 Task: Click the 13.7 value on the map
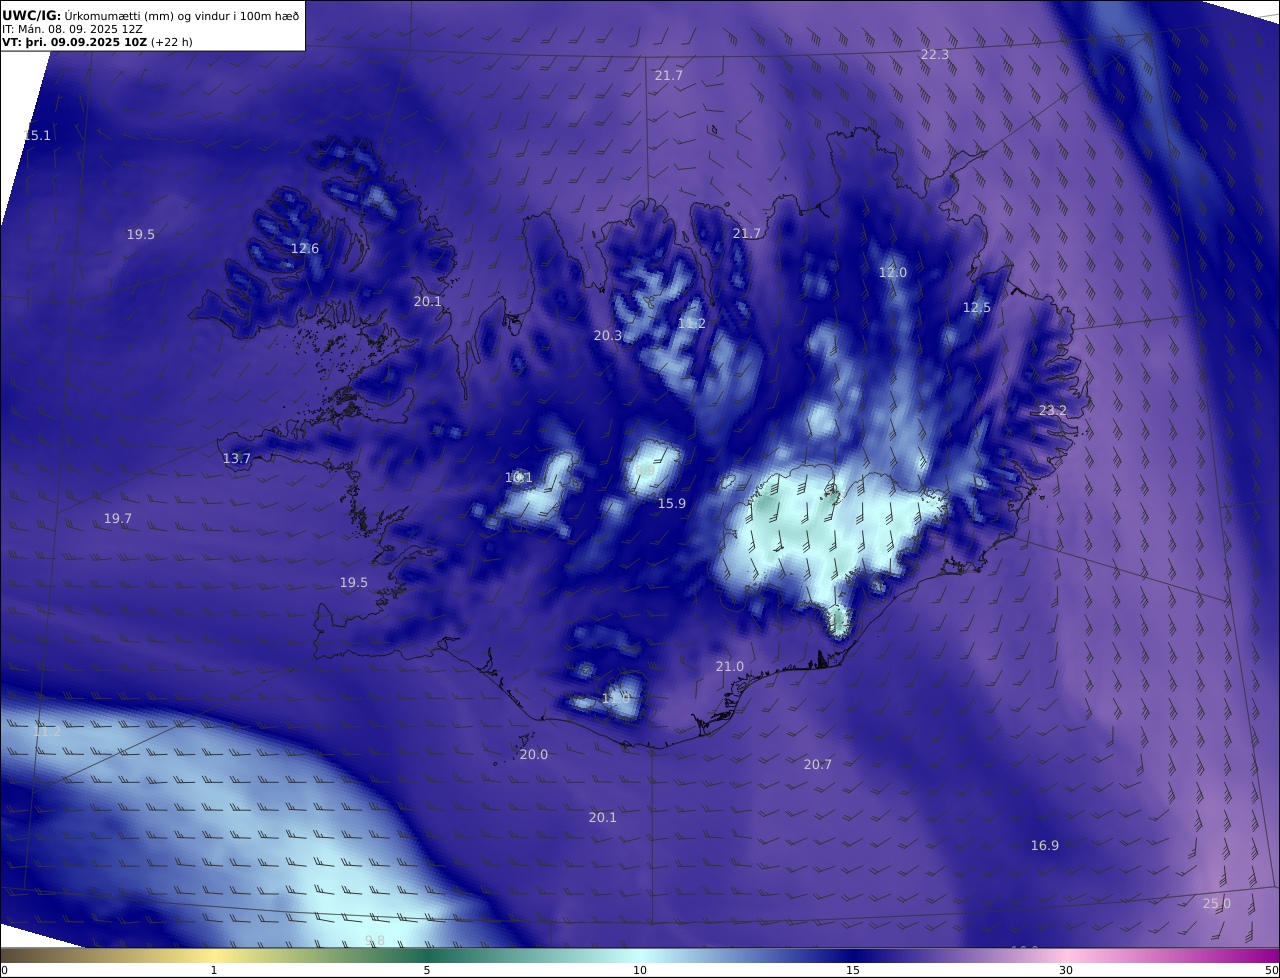[x=236, y=458]
